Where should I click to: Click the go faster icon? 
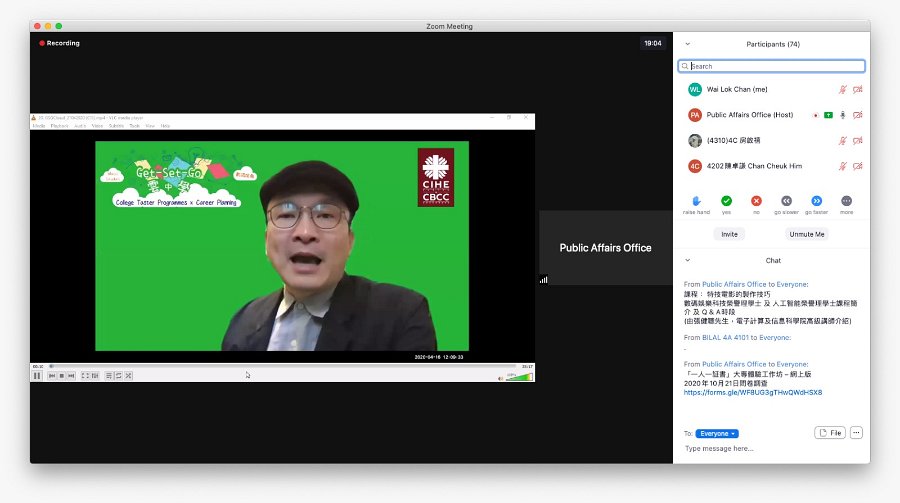click(816, 200)
